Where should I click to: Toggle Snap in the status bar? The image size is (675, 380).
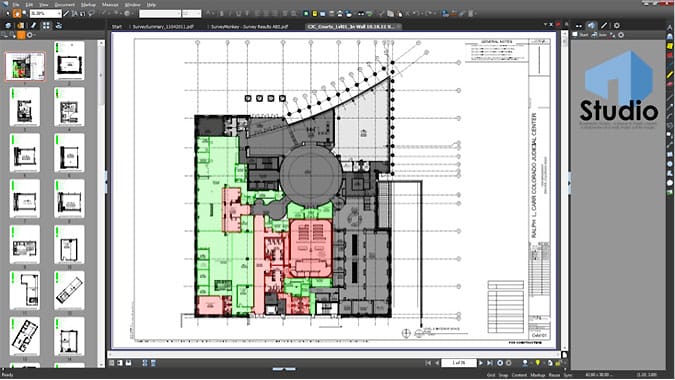503,375
